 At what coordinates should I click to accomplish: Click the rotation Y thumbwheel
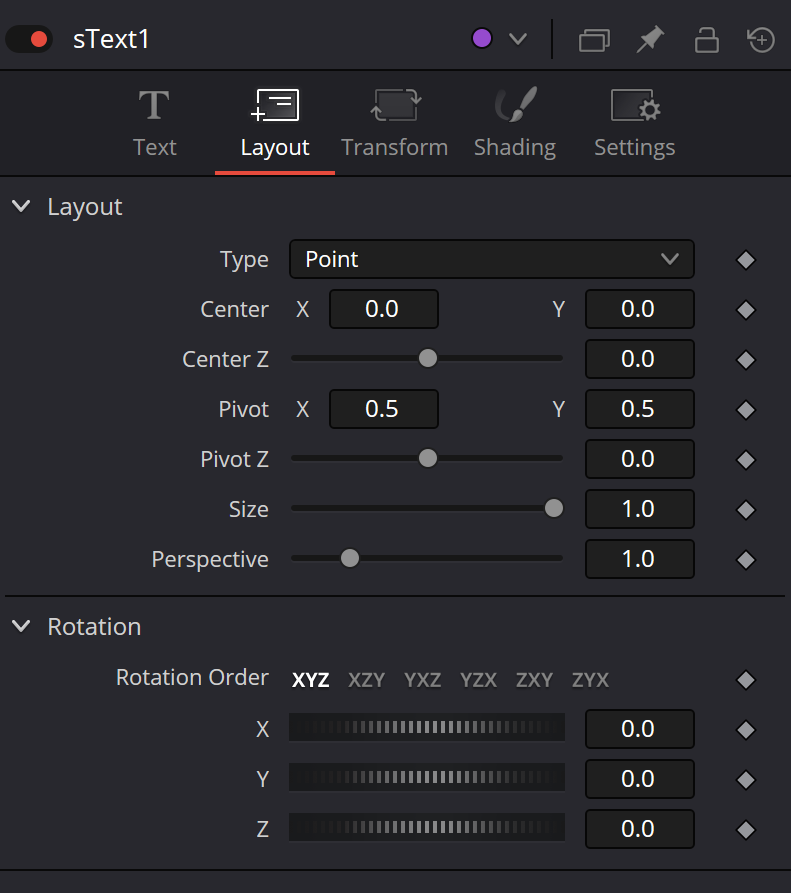point(427,777)
